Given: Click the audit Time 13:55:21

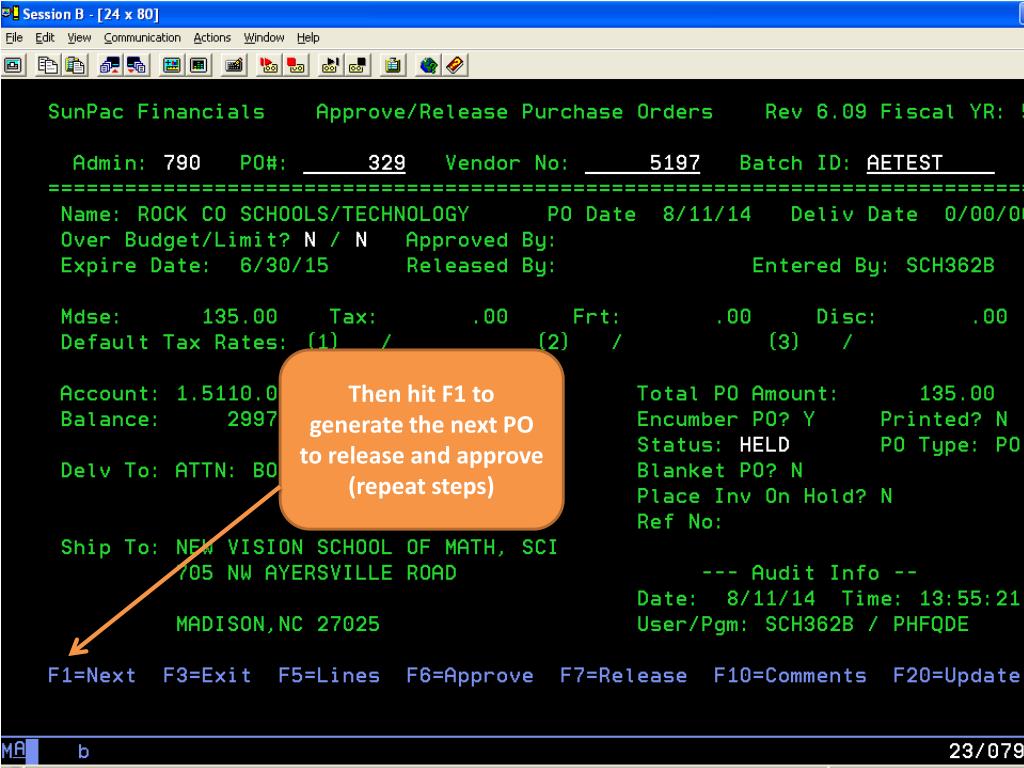Looking at the screenshot, I should (970, 598).
